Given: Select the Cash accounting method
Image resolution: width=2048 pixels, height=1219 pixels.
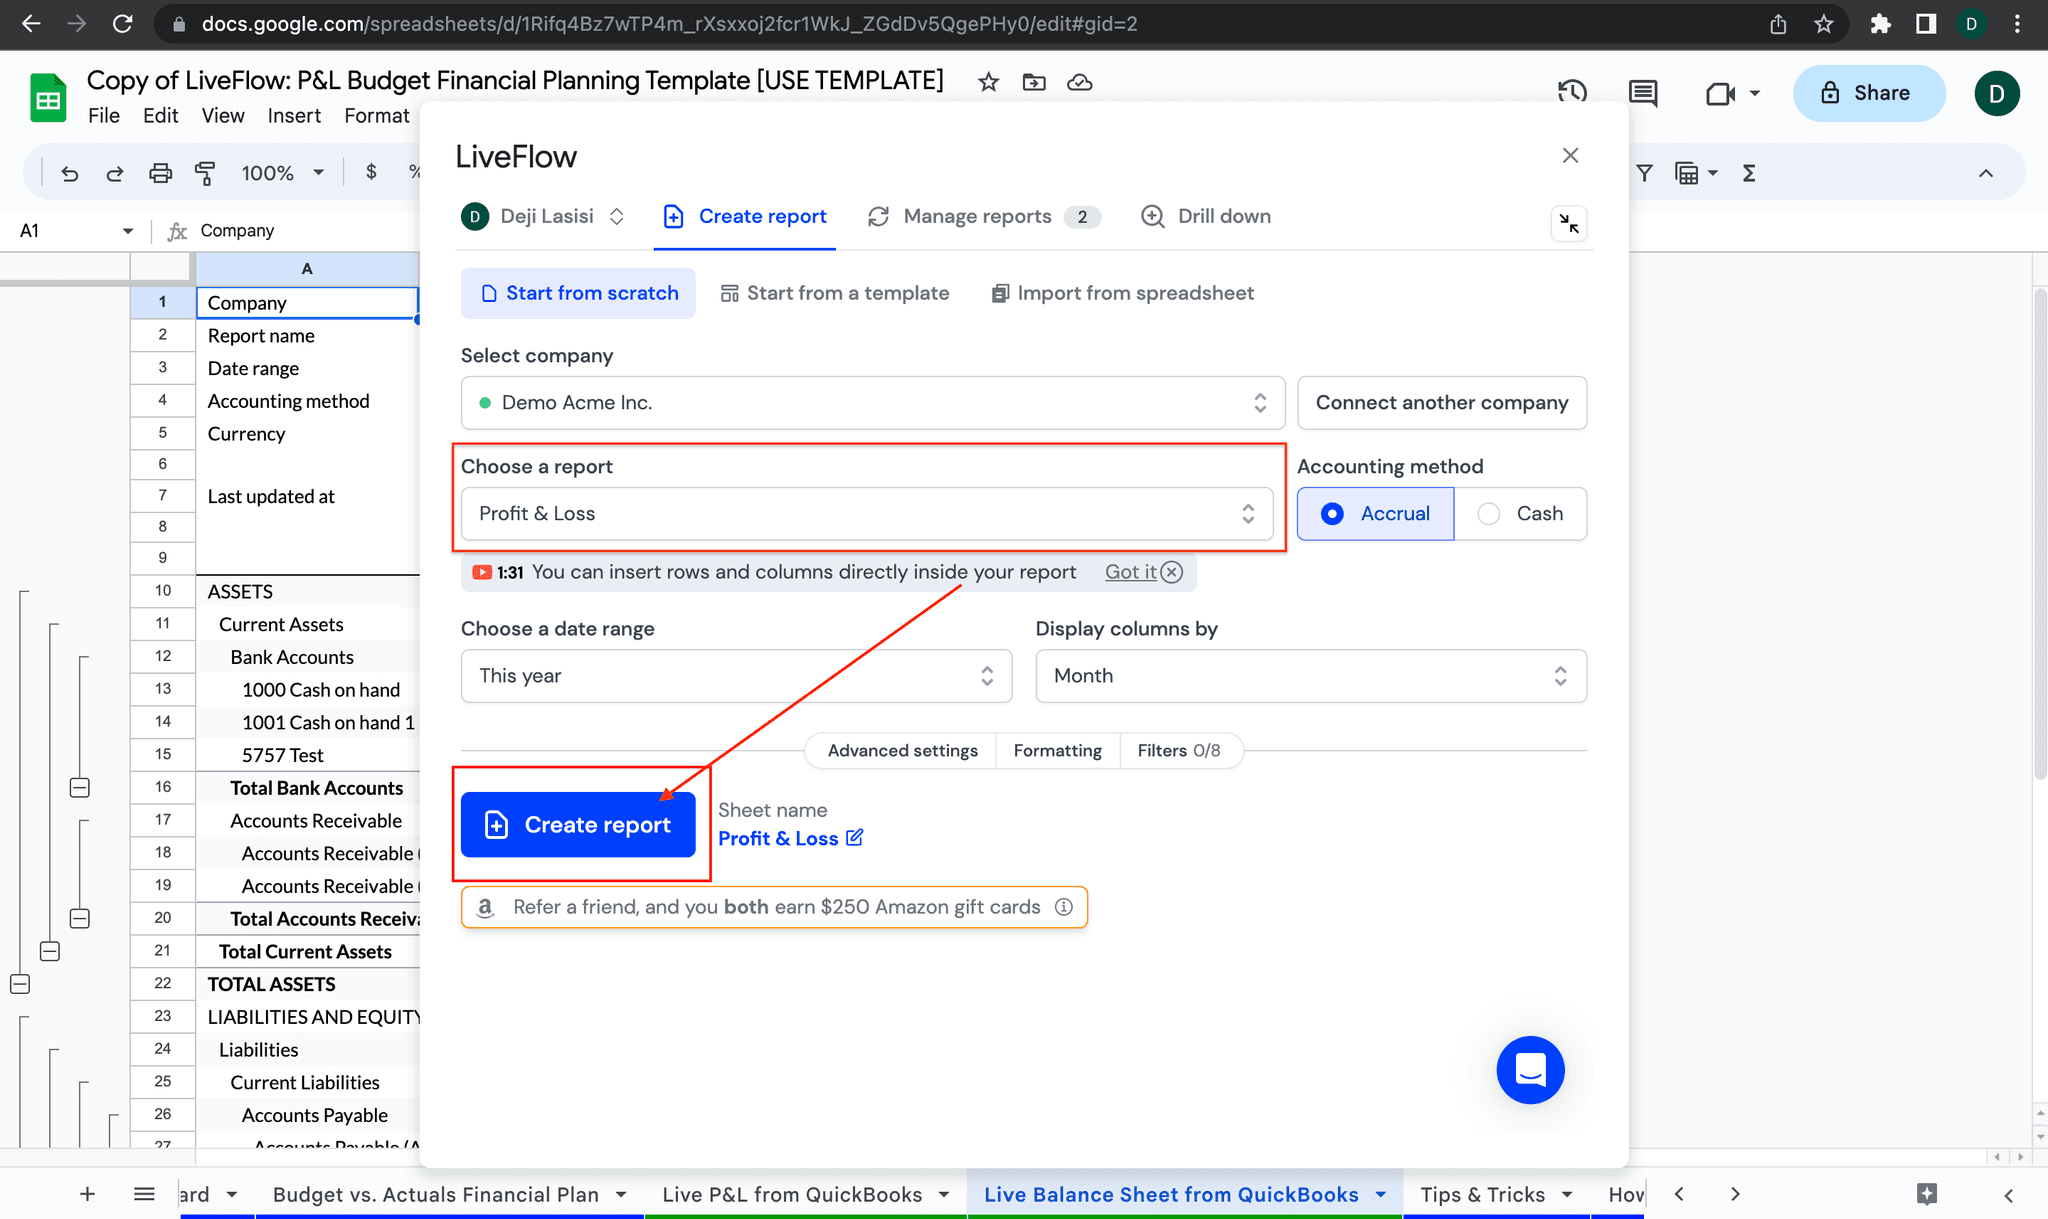Looking at the screenshot, I should click(1520, 514).
